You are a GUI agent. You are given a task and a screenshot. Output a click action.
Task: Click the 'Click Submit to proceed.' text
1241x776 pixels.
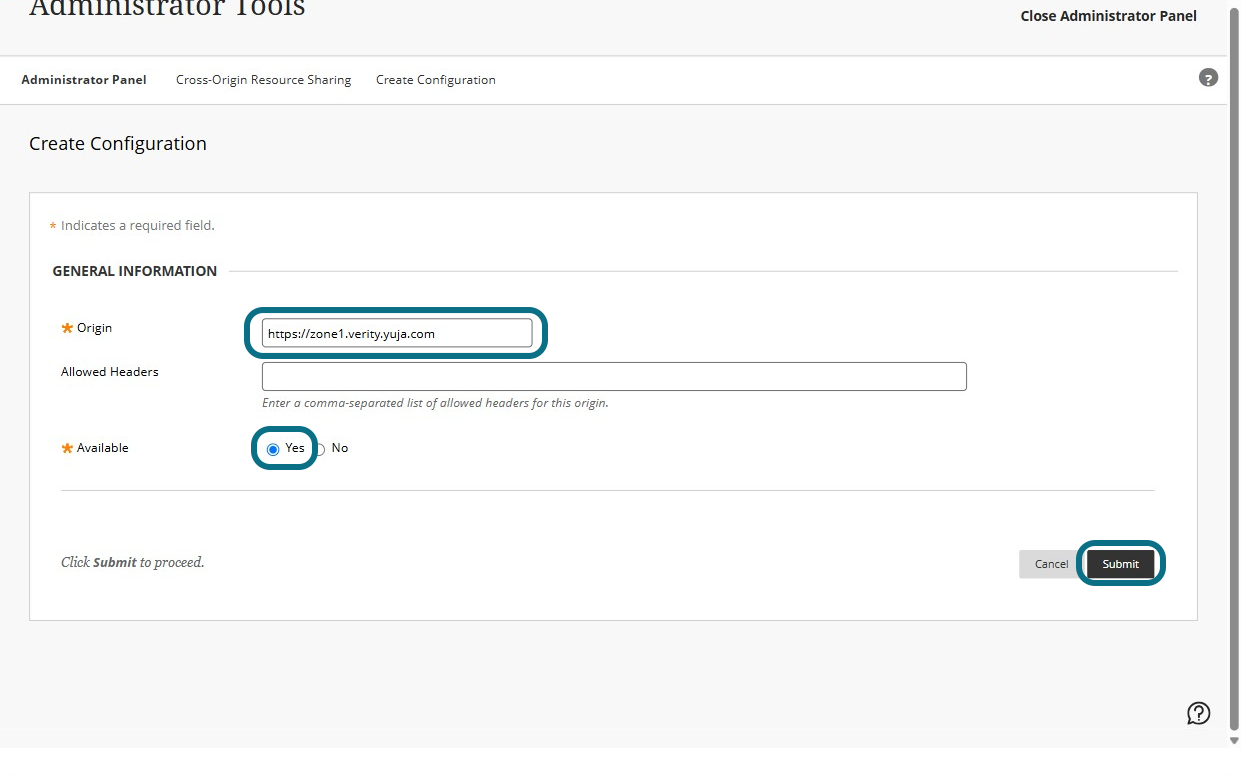133,562
